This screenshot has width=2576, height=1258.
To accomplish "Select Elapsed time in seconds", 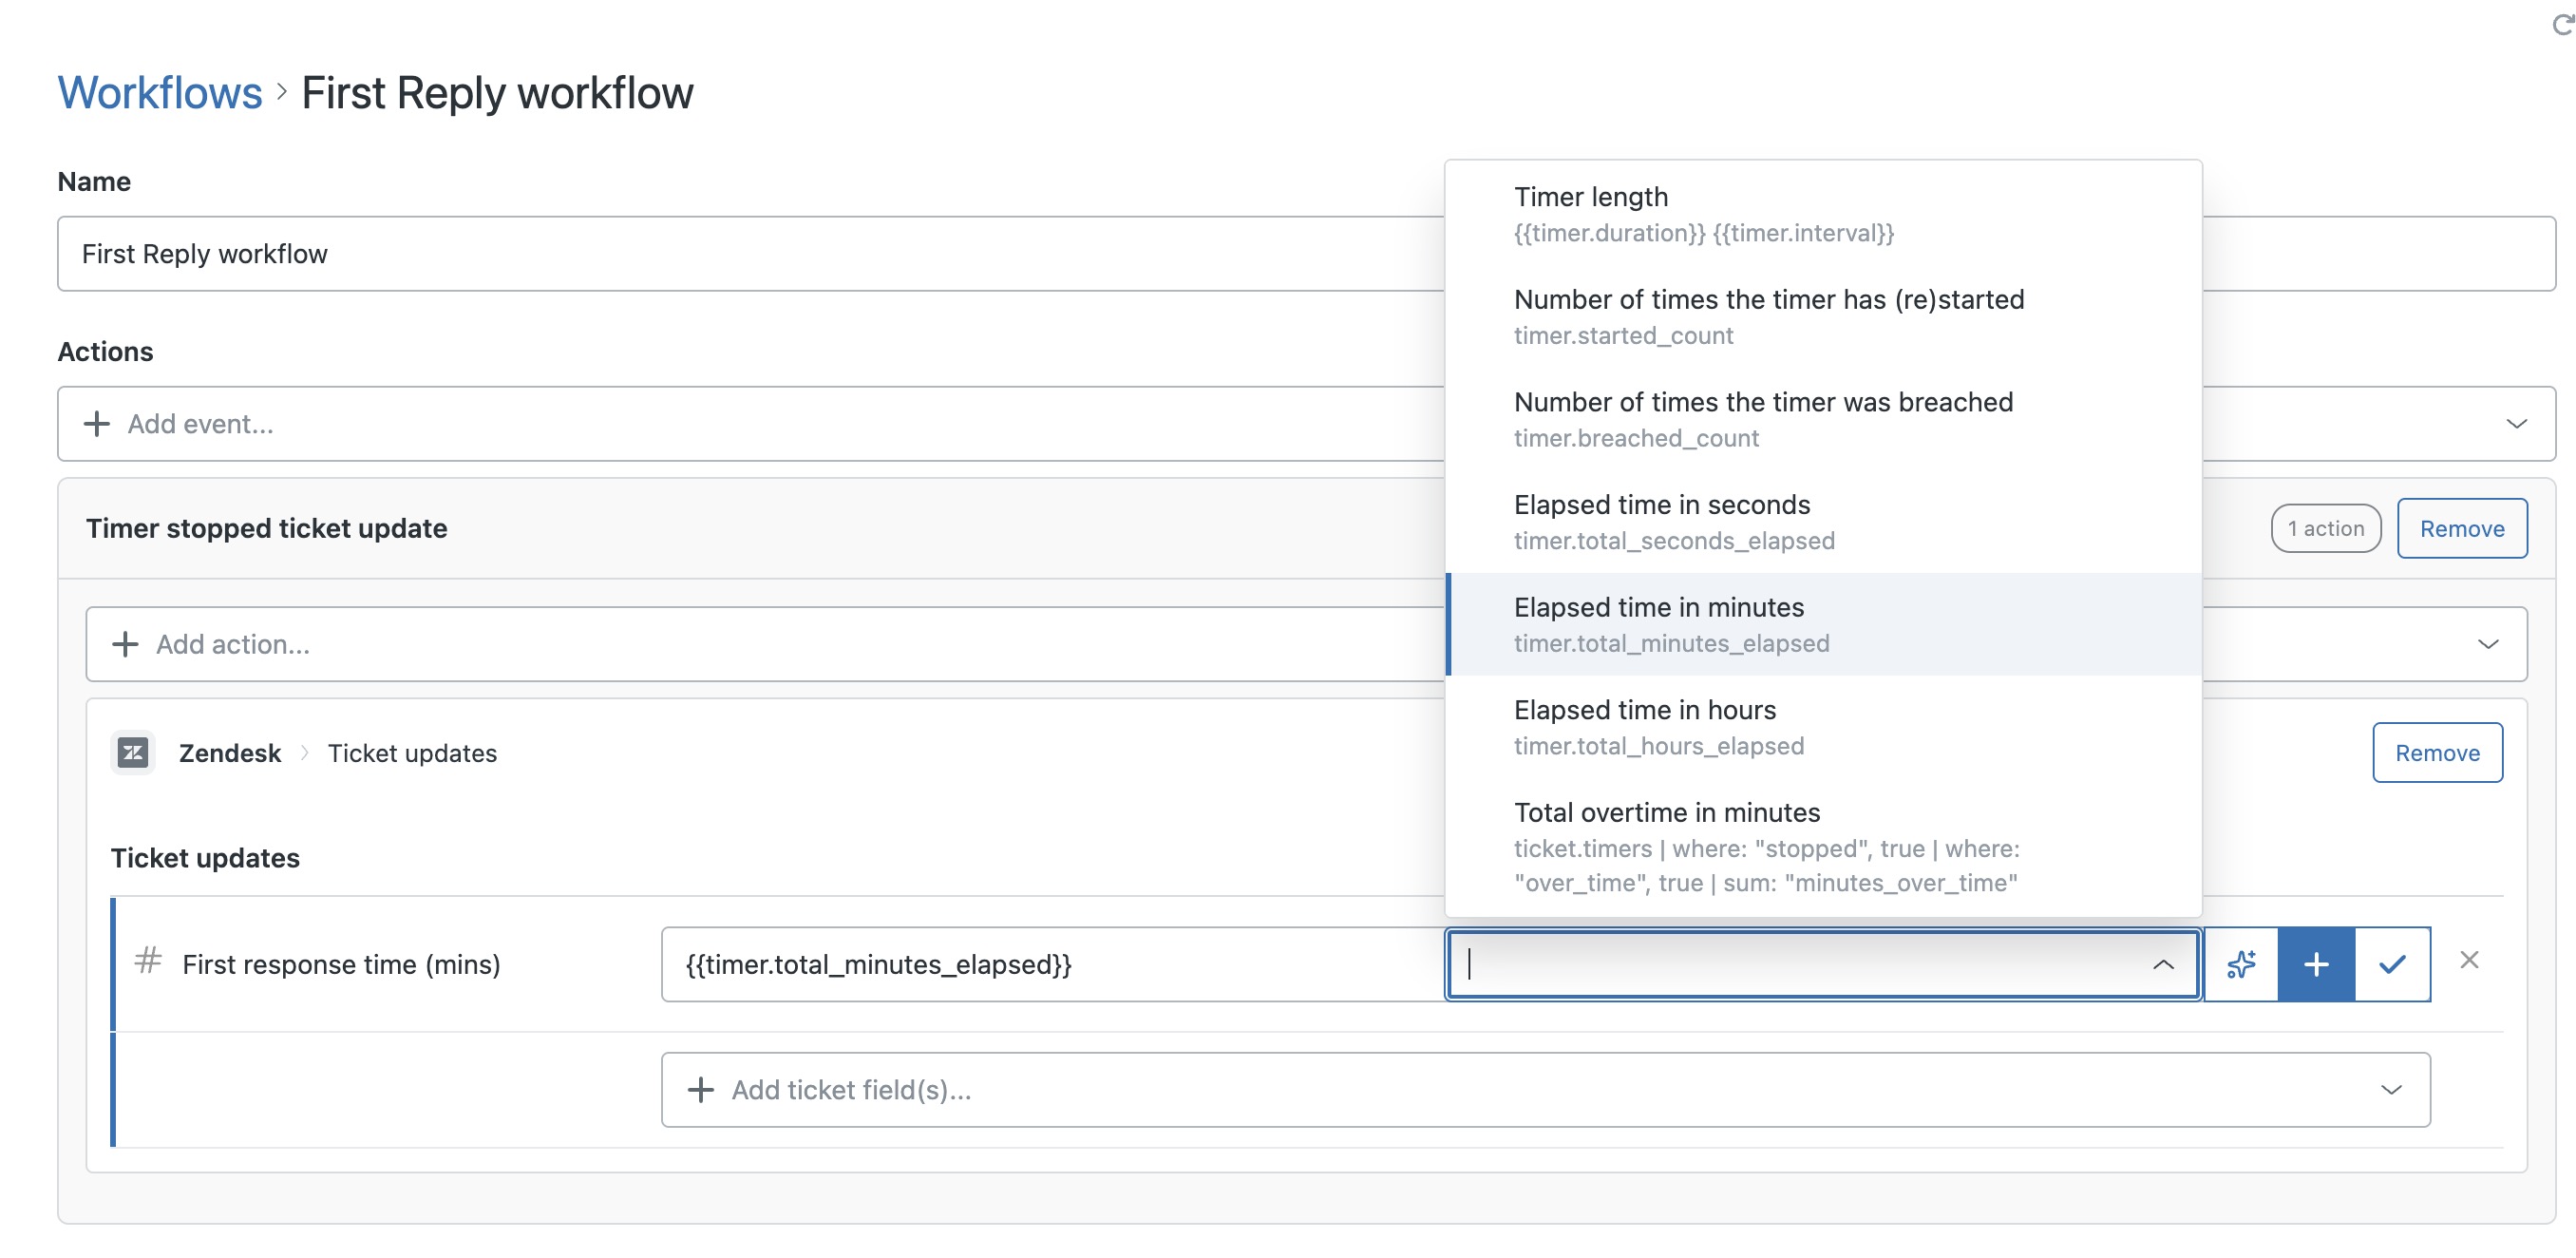I will [x=1823, y=522].
